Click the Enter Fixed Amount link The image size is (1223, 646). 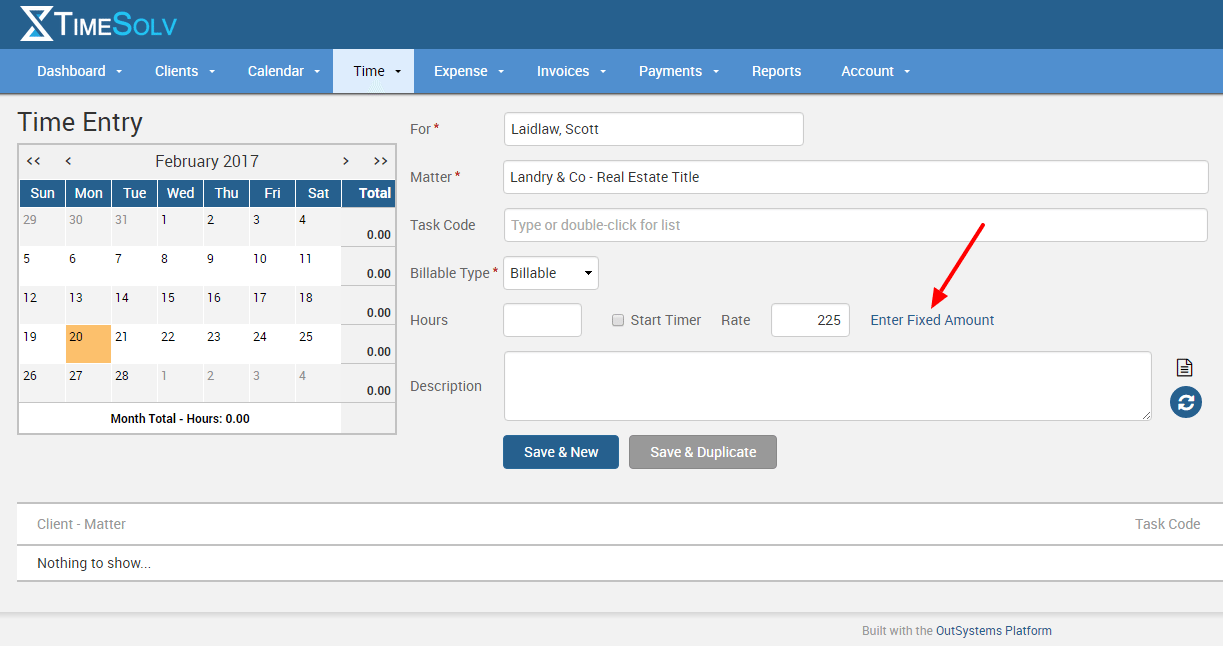click(x=931, y=320)
